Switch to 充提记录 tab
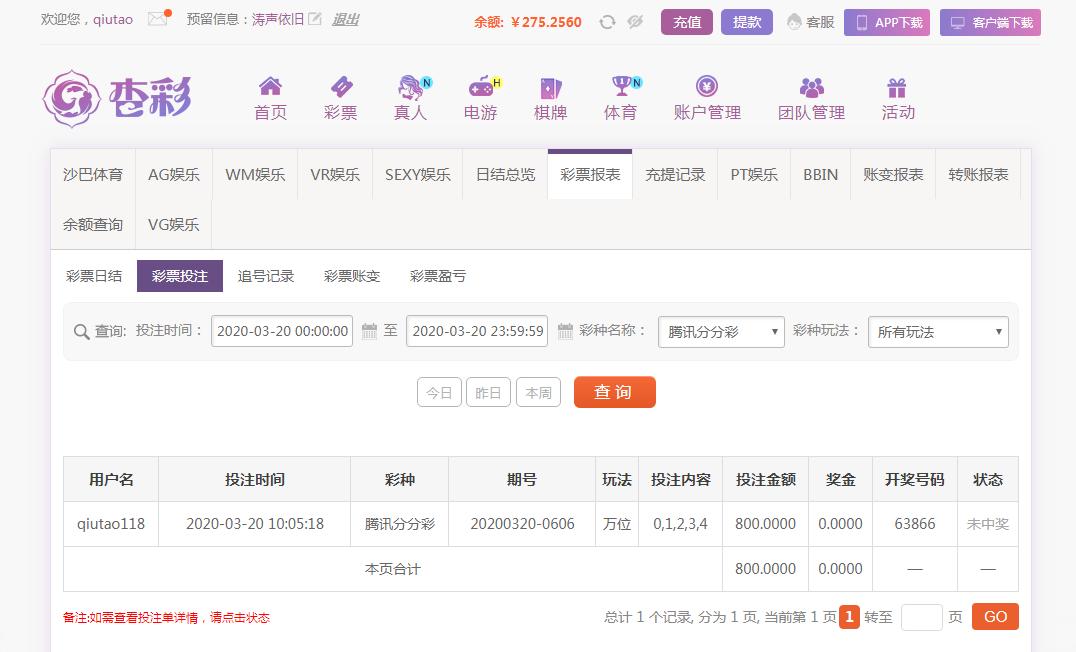Viewport: 1076px width, 652px height. tap(675, 174)
